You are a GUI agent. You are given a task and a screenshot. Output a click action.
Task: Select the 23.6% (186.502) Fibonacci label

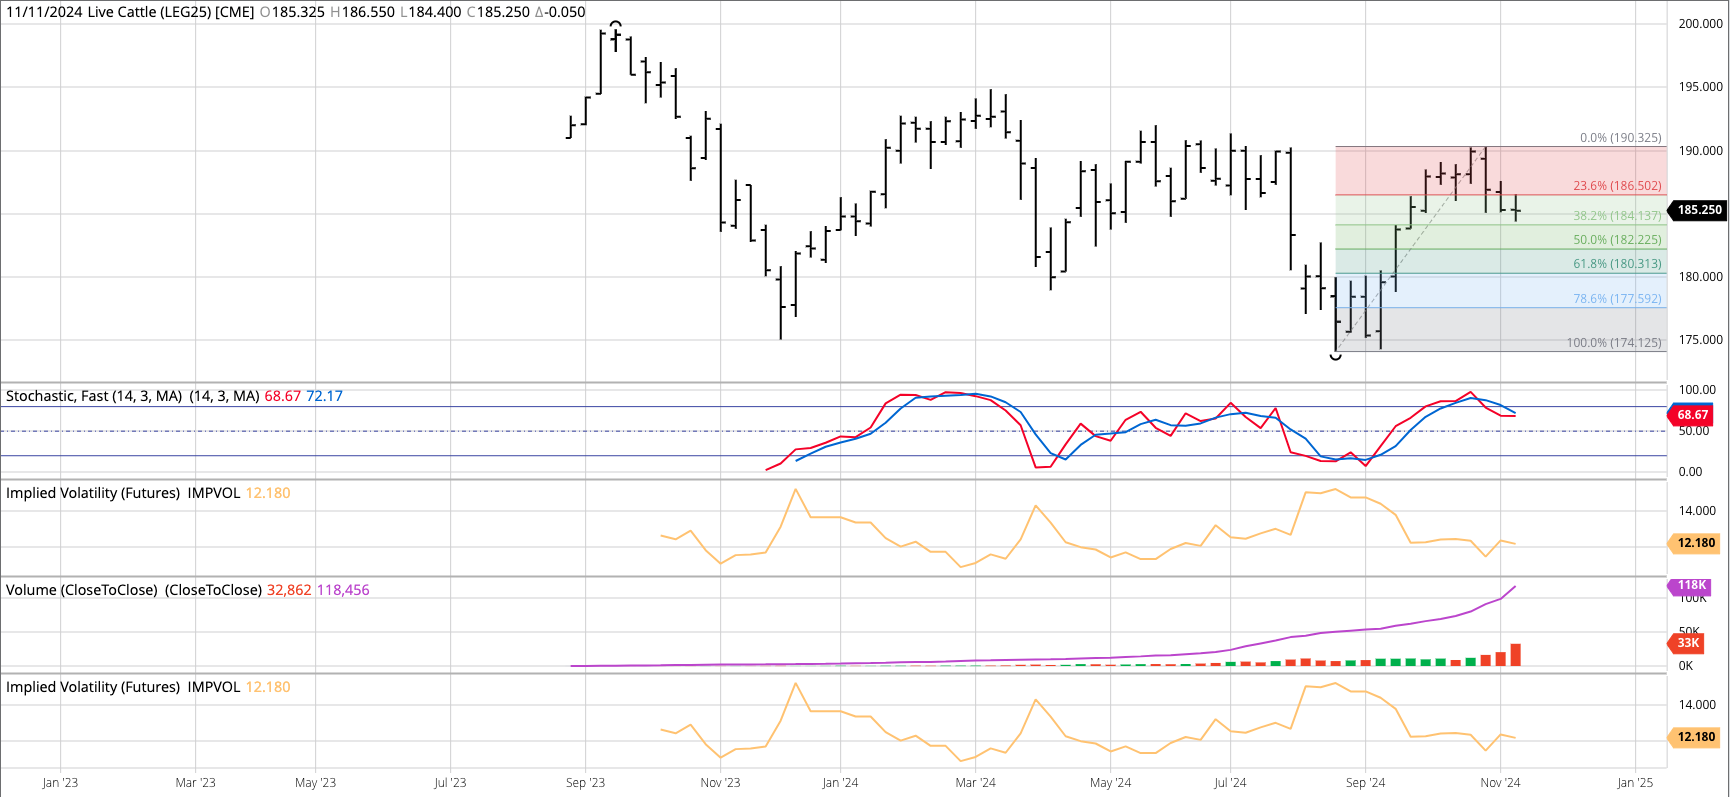tap(1617, 186)
